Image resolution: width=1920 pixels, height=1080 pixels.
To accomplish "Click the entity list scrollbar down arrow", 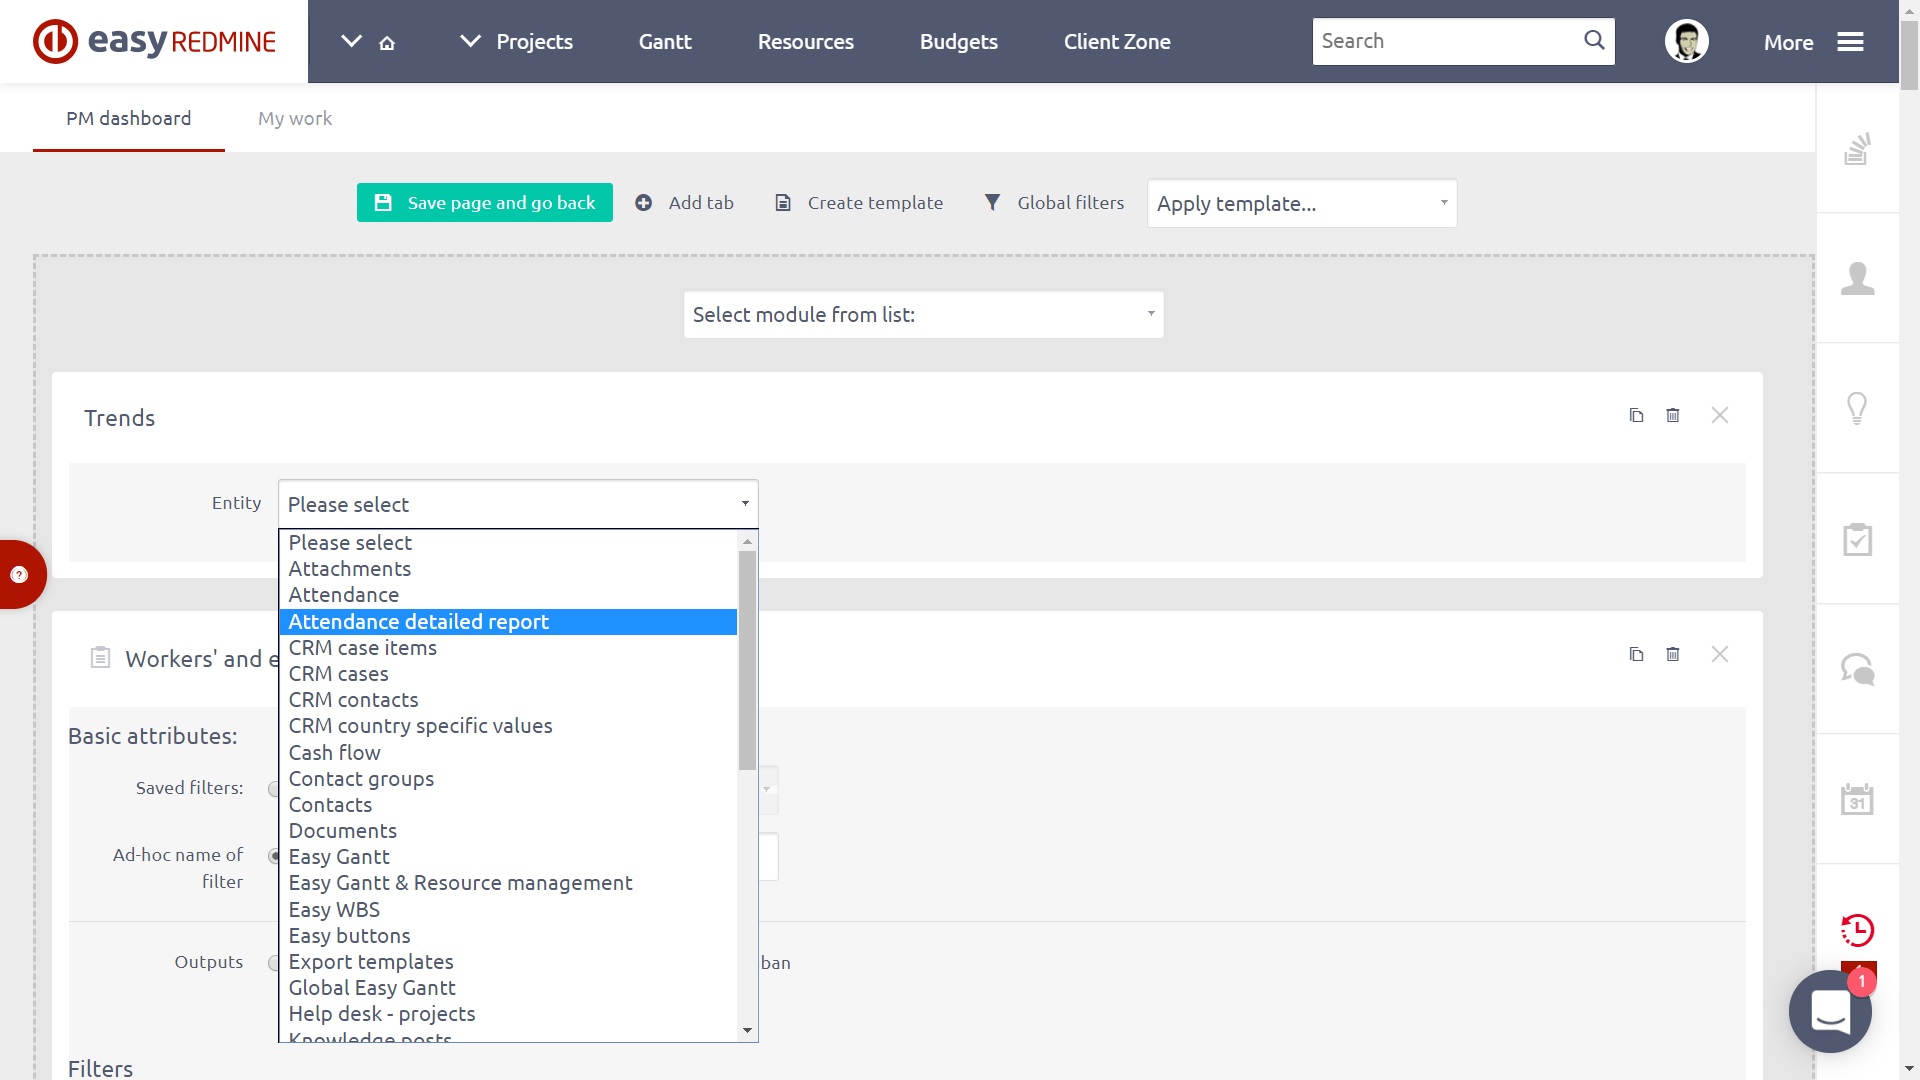I will (747, 1030).
